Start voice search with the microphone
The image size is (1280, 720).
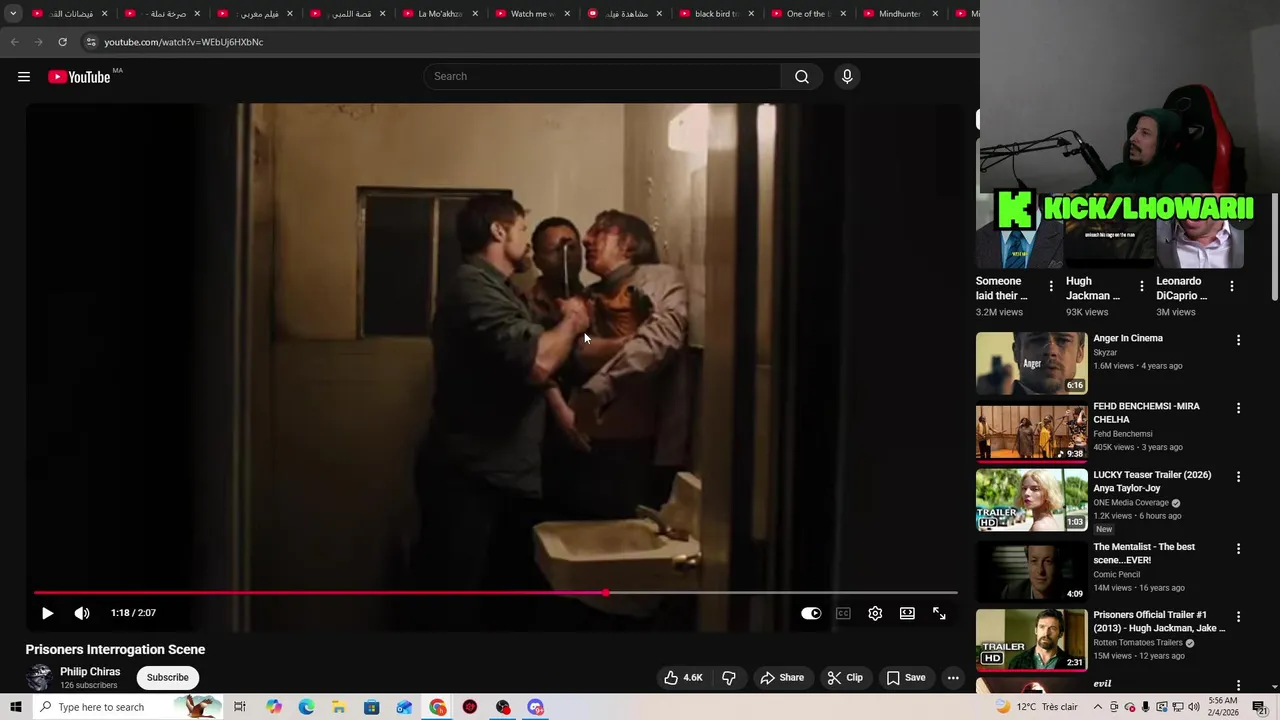(x=847, y=77)
